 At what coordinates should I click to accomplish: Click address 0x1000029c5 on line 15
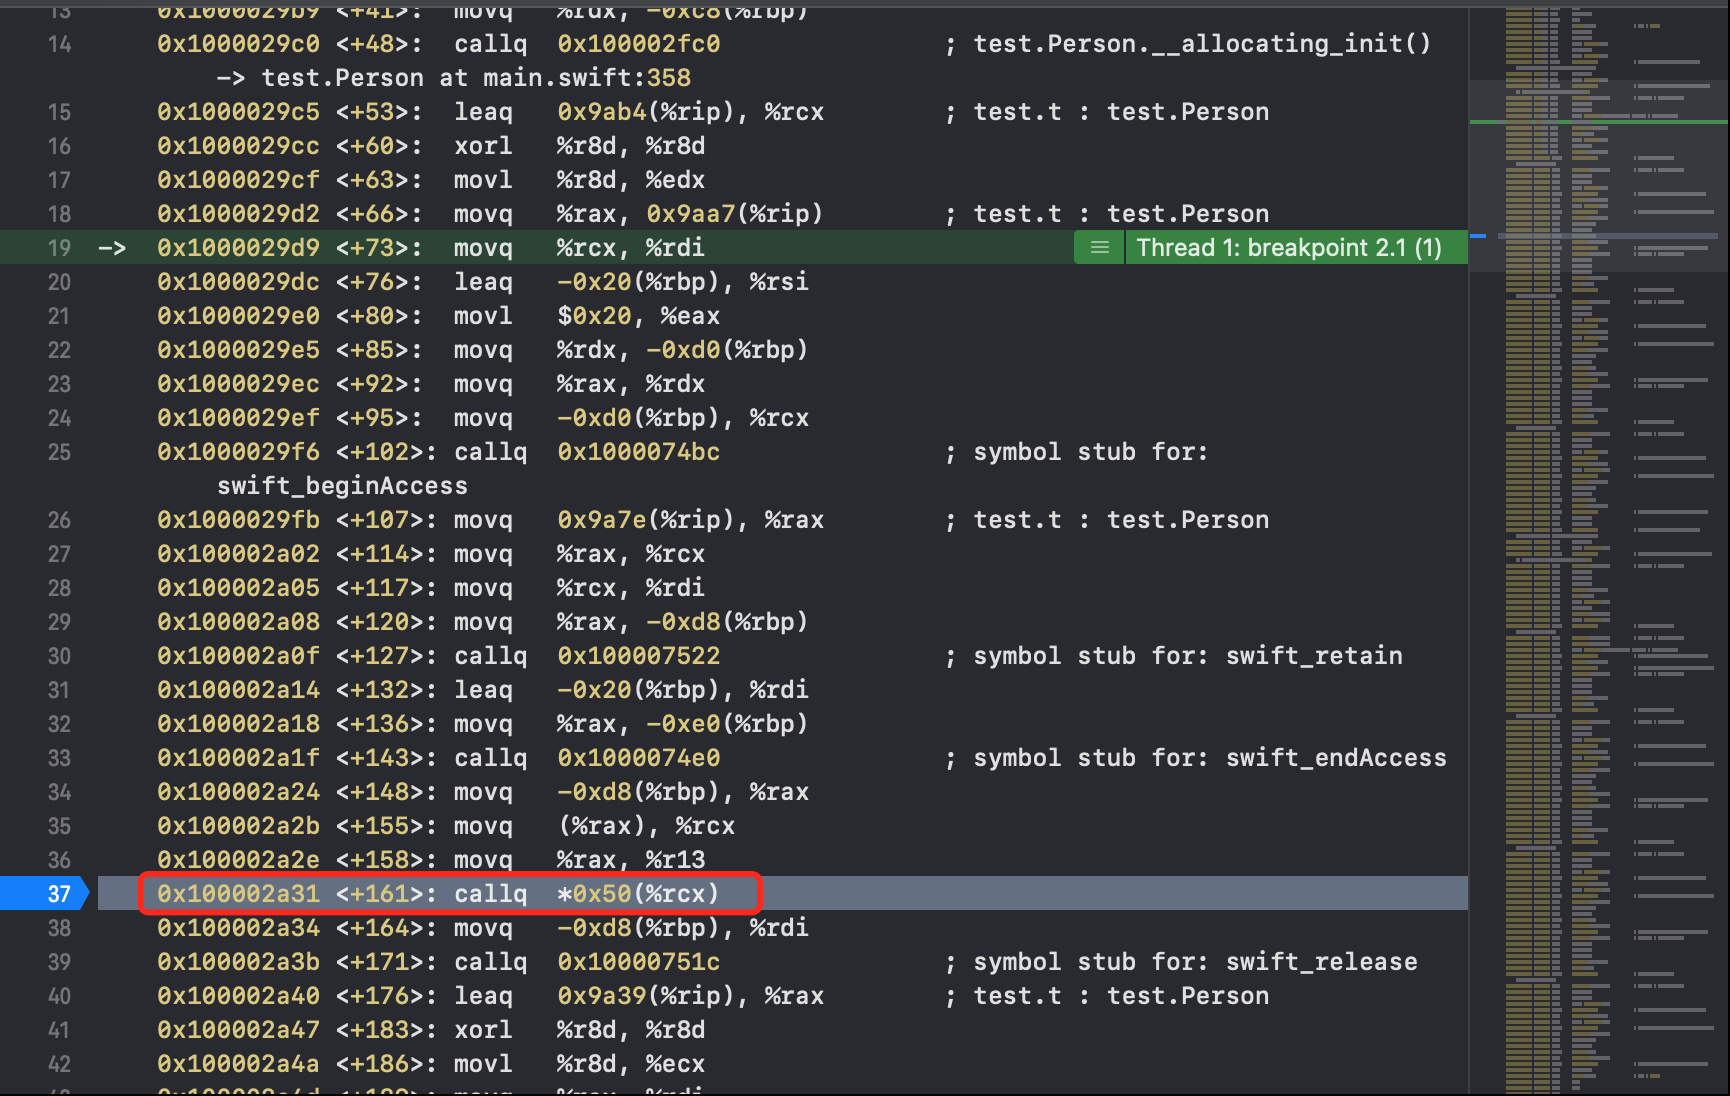(x=238, y=112)
